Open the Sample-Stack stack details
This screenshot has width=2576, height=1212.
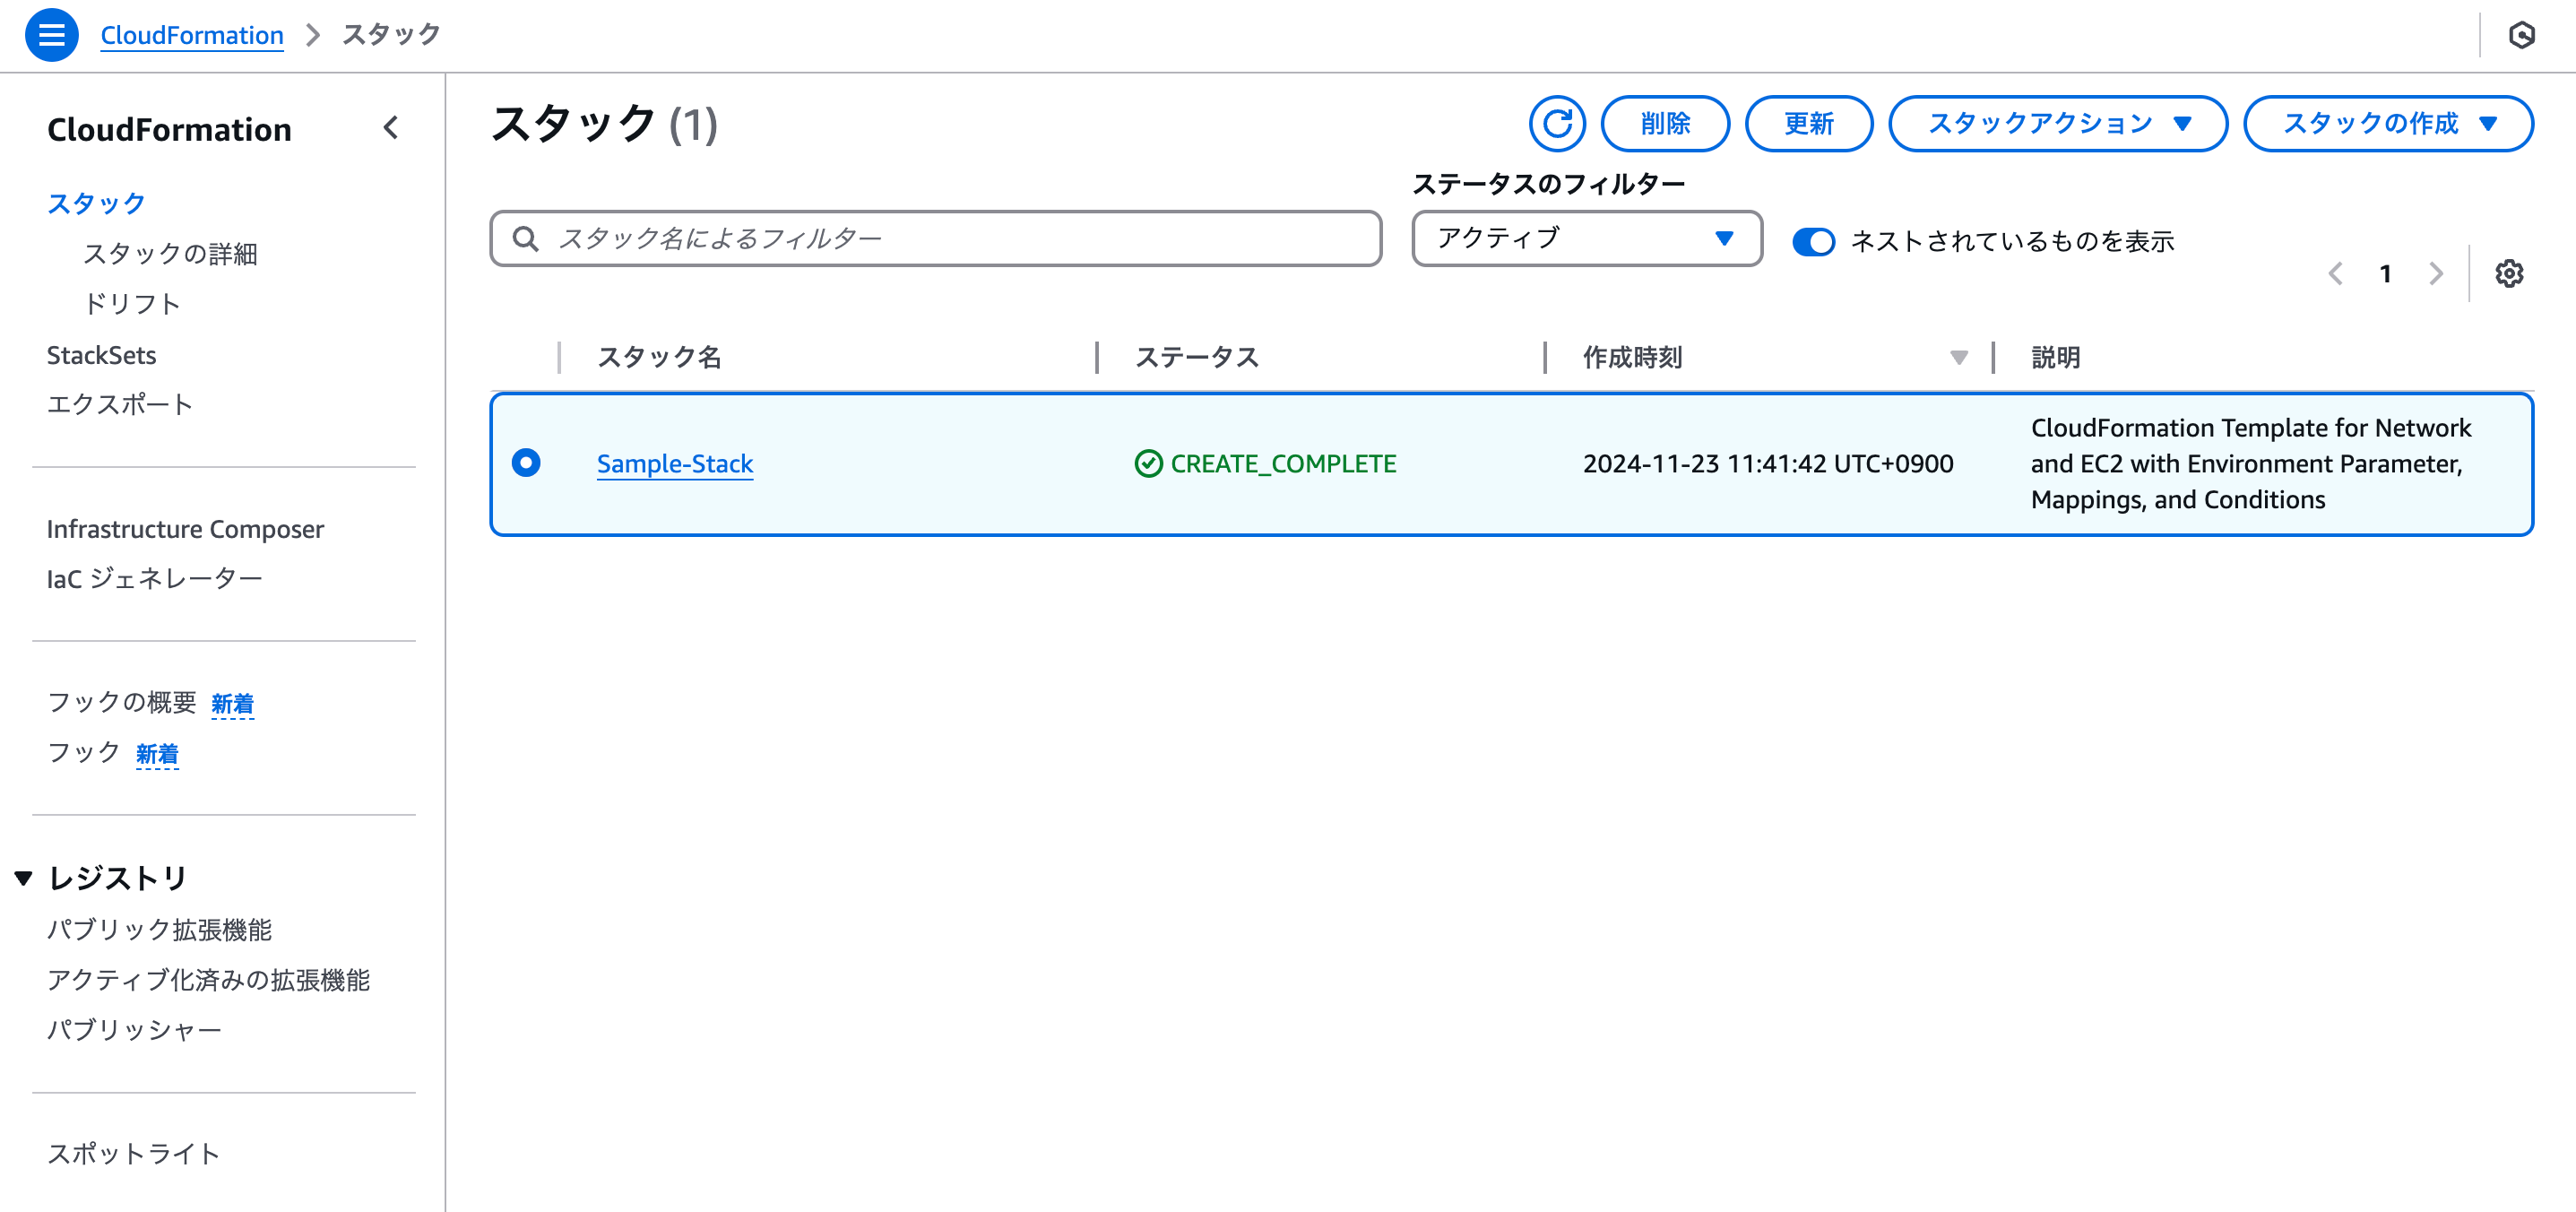[674, 463]
